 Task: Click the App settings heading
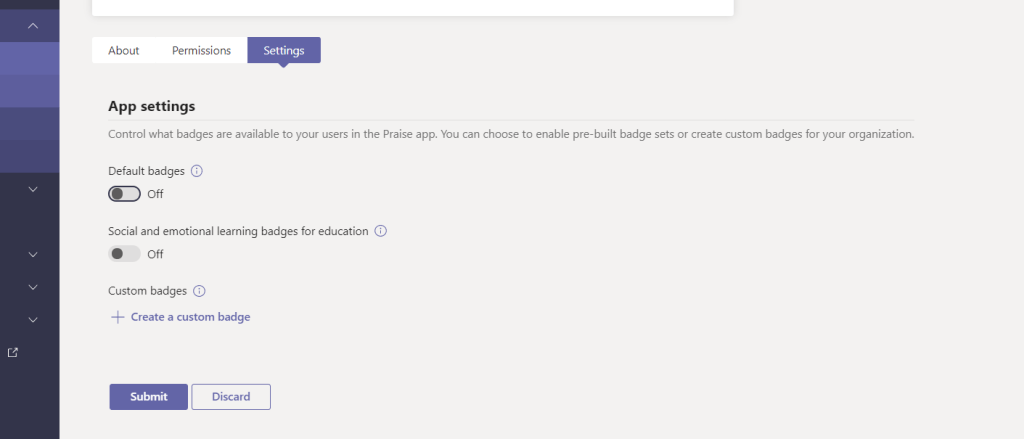[151, 105]
